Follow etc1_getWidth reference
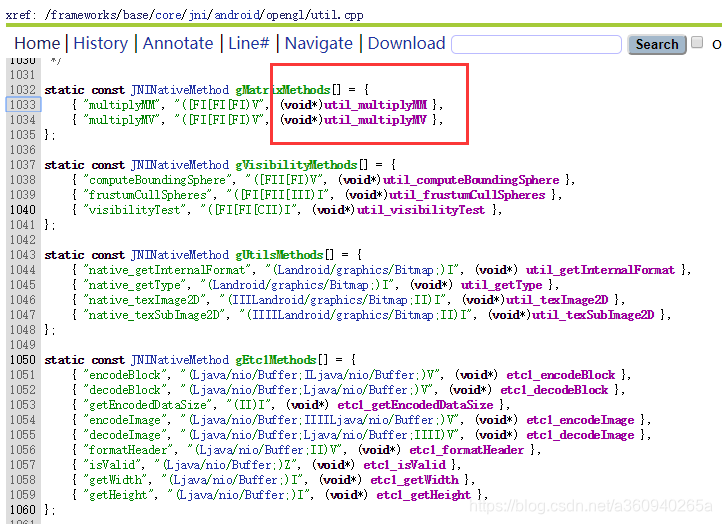Viewport: 722px width, 524px height. [414, 480]
